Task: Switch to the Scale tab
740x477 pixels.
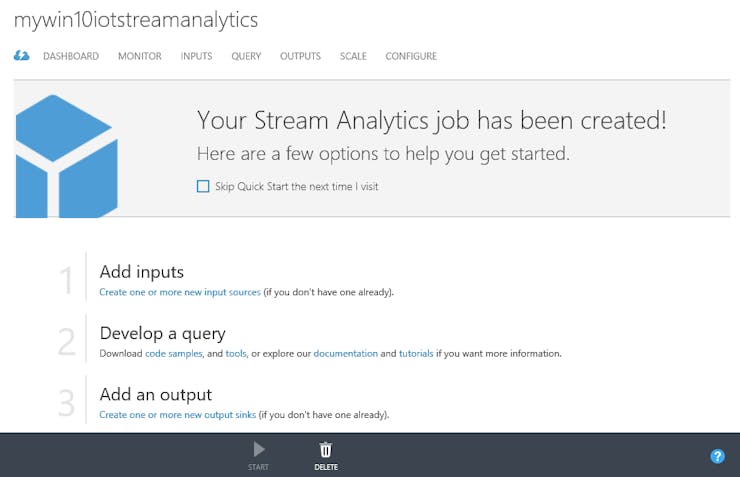Action: pos(353,56)
